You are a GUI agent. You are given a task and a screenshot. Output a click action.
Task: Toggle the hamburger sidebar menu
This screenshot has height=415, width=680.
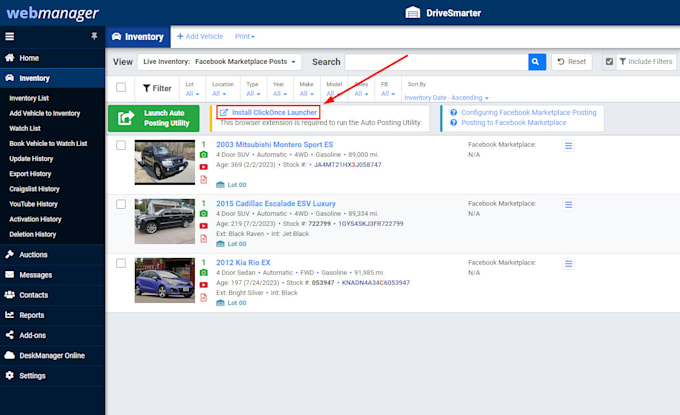(10, 36)
